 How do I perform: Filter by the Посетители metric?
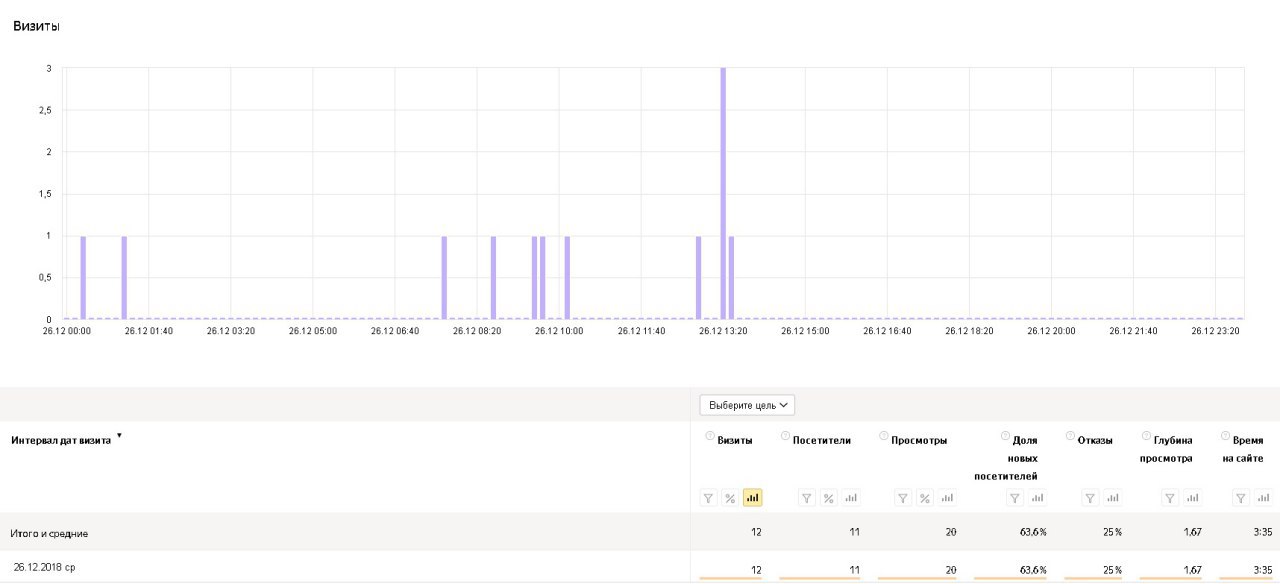pyautogui.click(x=806, y=498)
